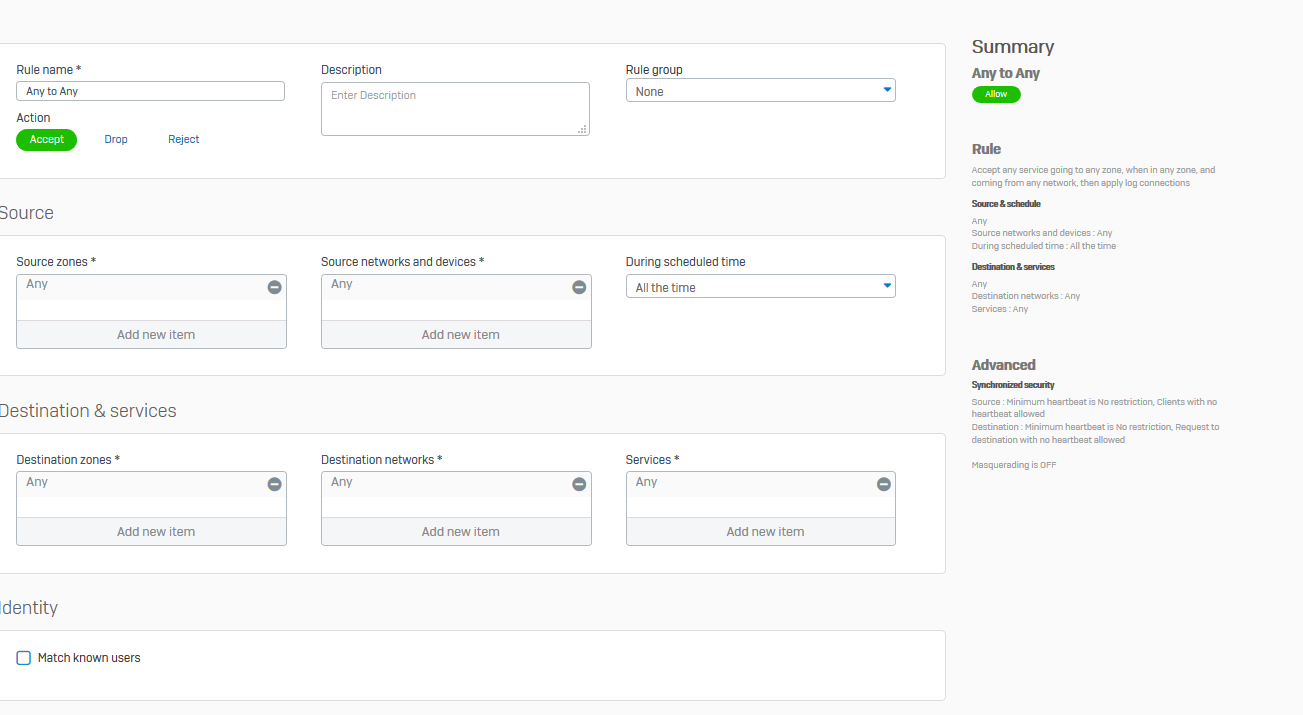This screenshot has height=715, width=1303.
Task: Click the green Allow badge in Summary
Action: (996, 94)
